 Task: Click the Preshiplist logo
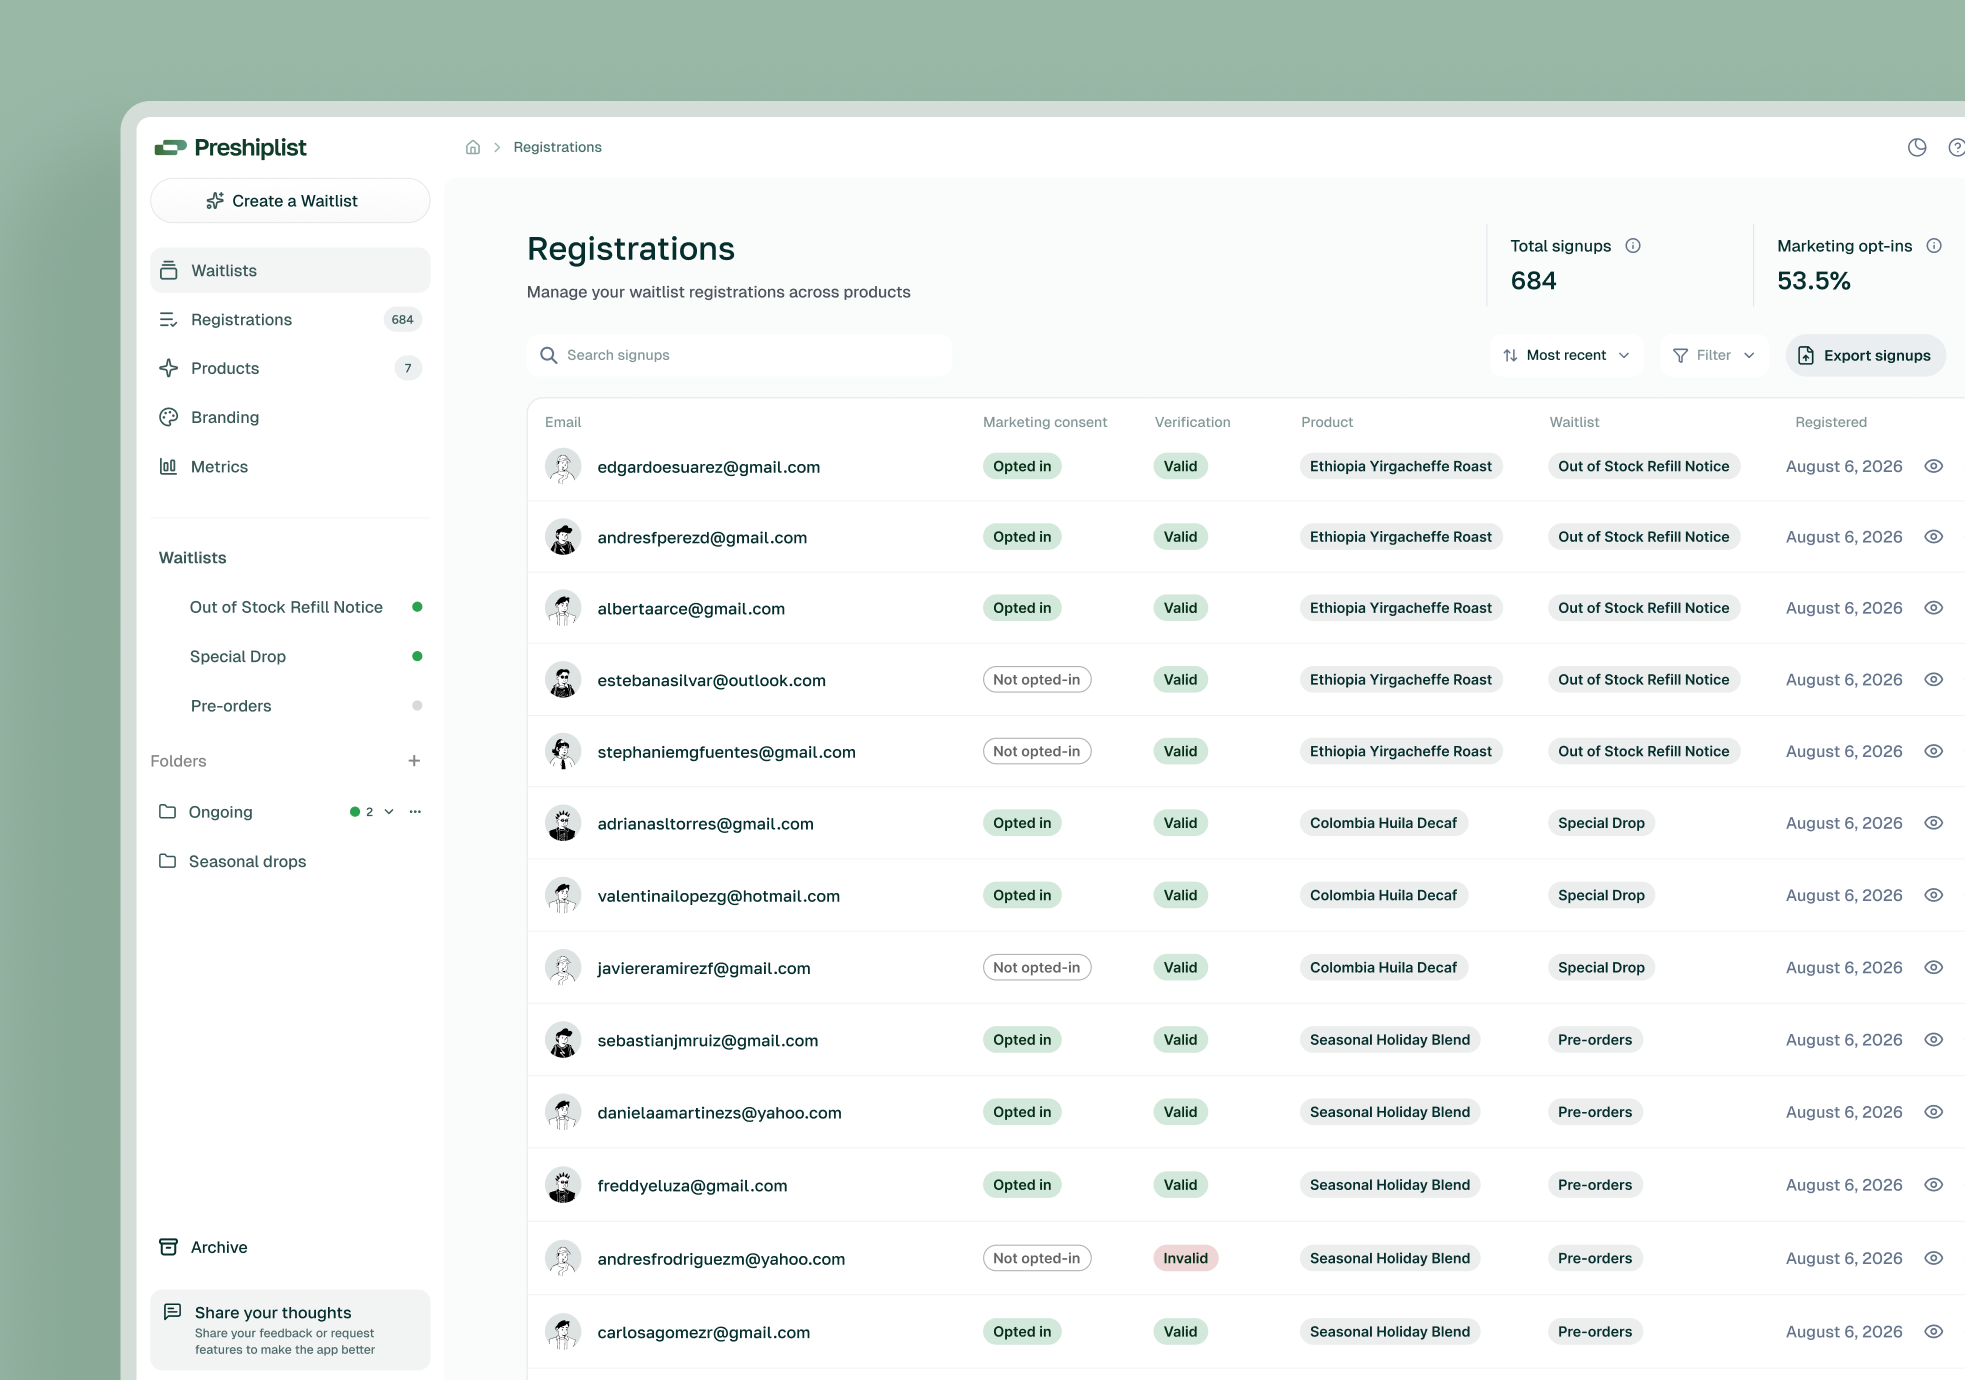click(231, 148)
